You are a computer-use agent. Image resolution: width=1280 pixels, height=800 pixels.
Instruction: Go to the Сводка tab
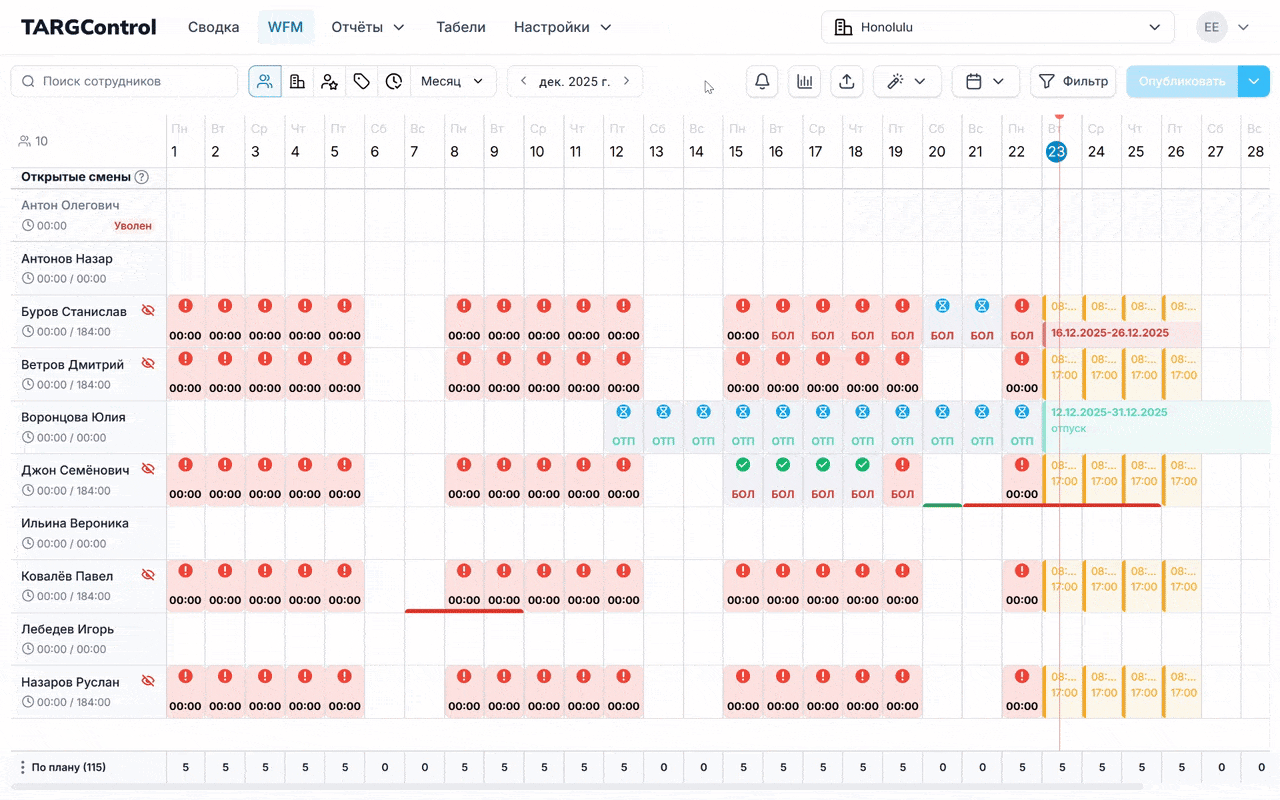(x=213, y=27)
